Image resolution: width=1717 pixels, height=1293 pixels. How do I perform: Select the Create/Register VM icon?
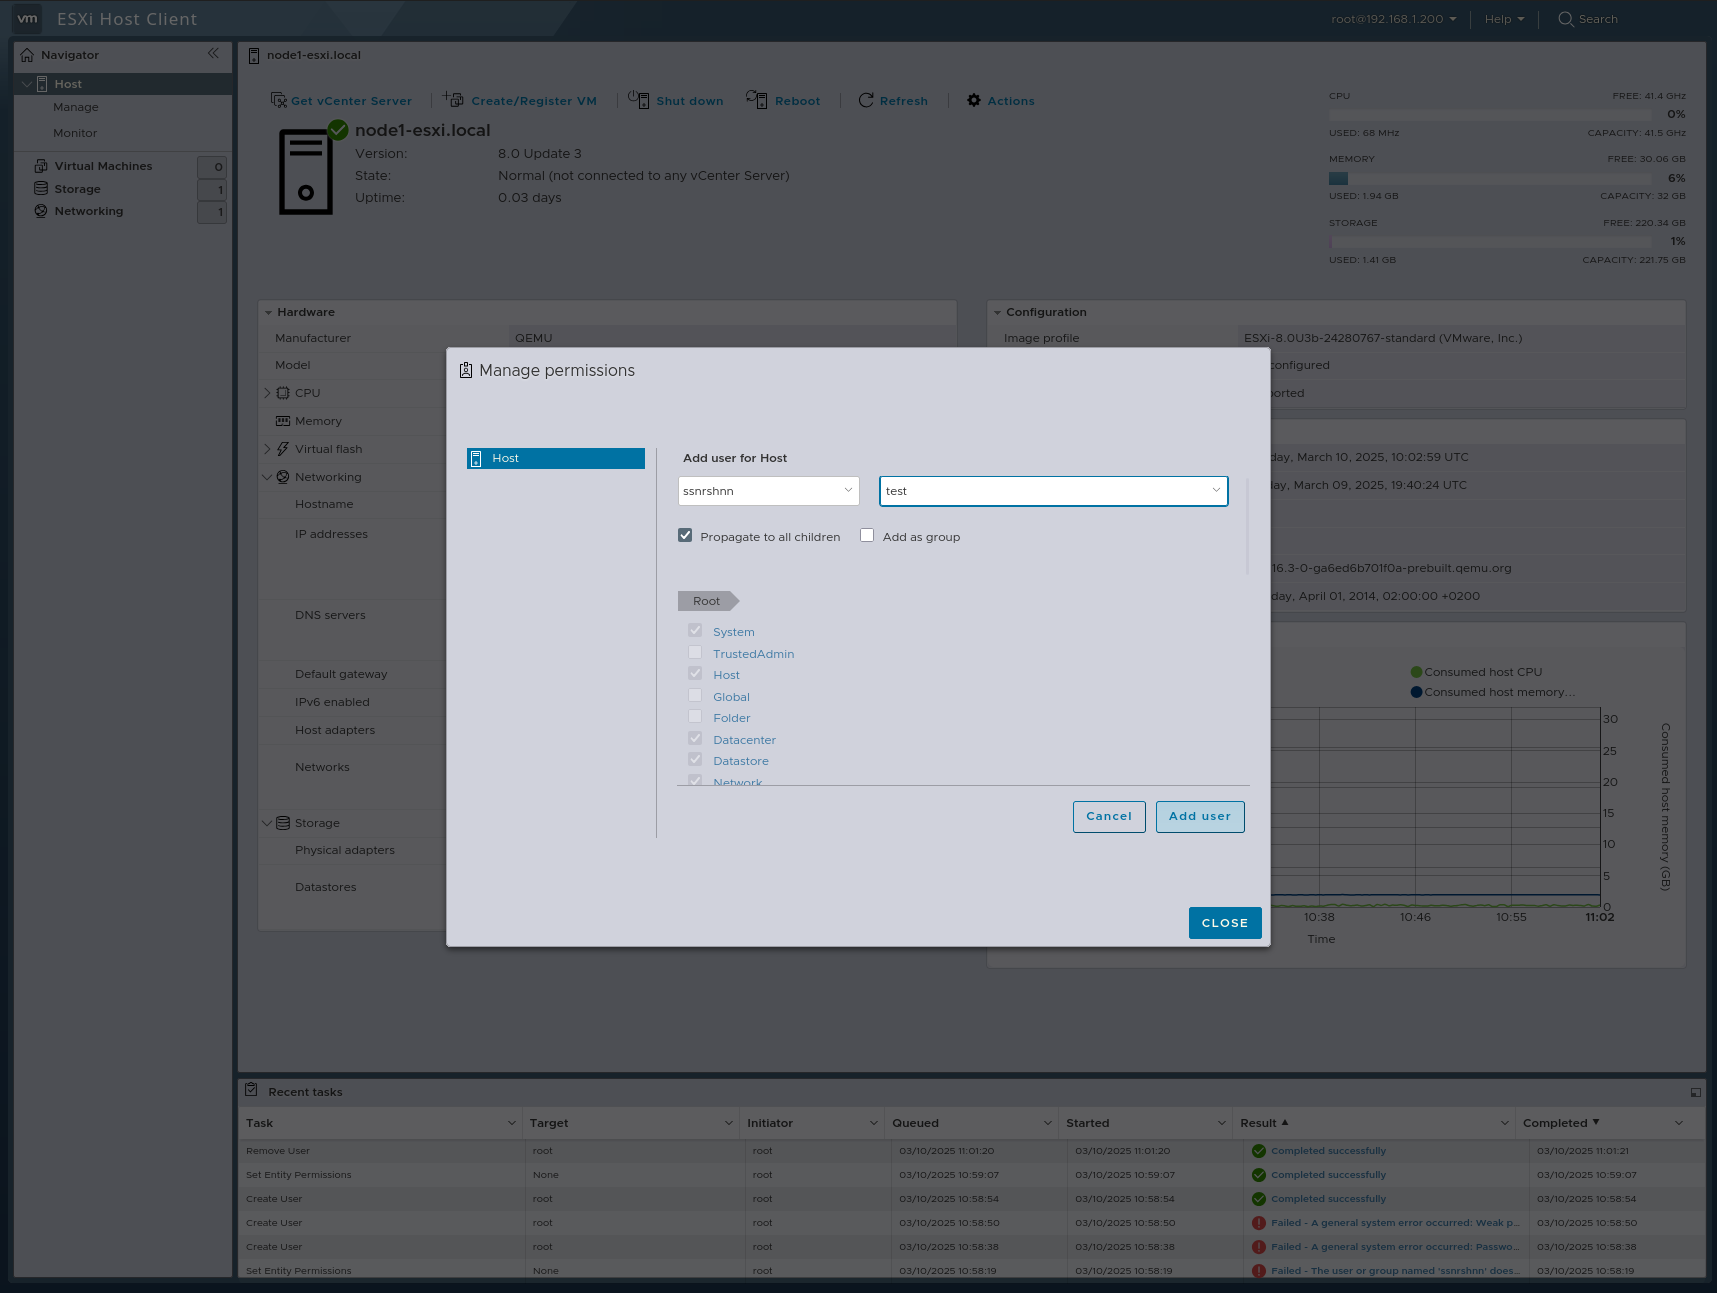point(453,100)
